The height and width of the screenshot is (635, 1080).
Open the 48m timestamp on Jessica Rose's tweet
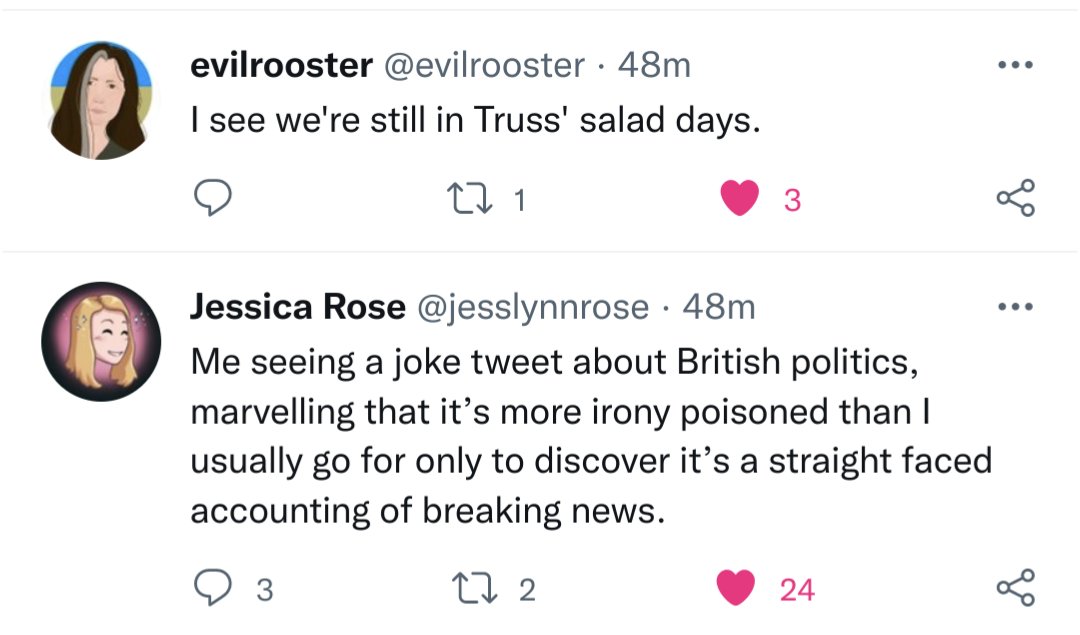(x=718, y=308)
